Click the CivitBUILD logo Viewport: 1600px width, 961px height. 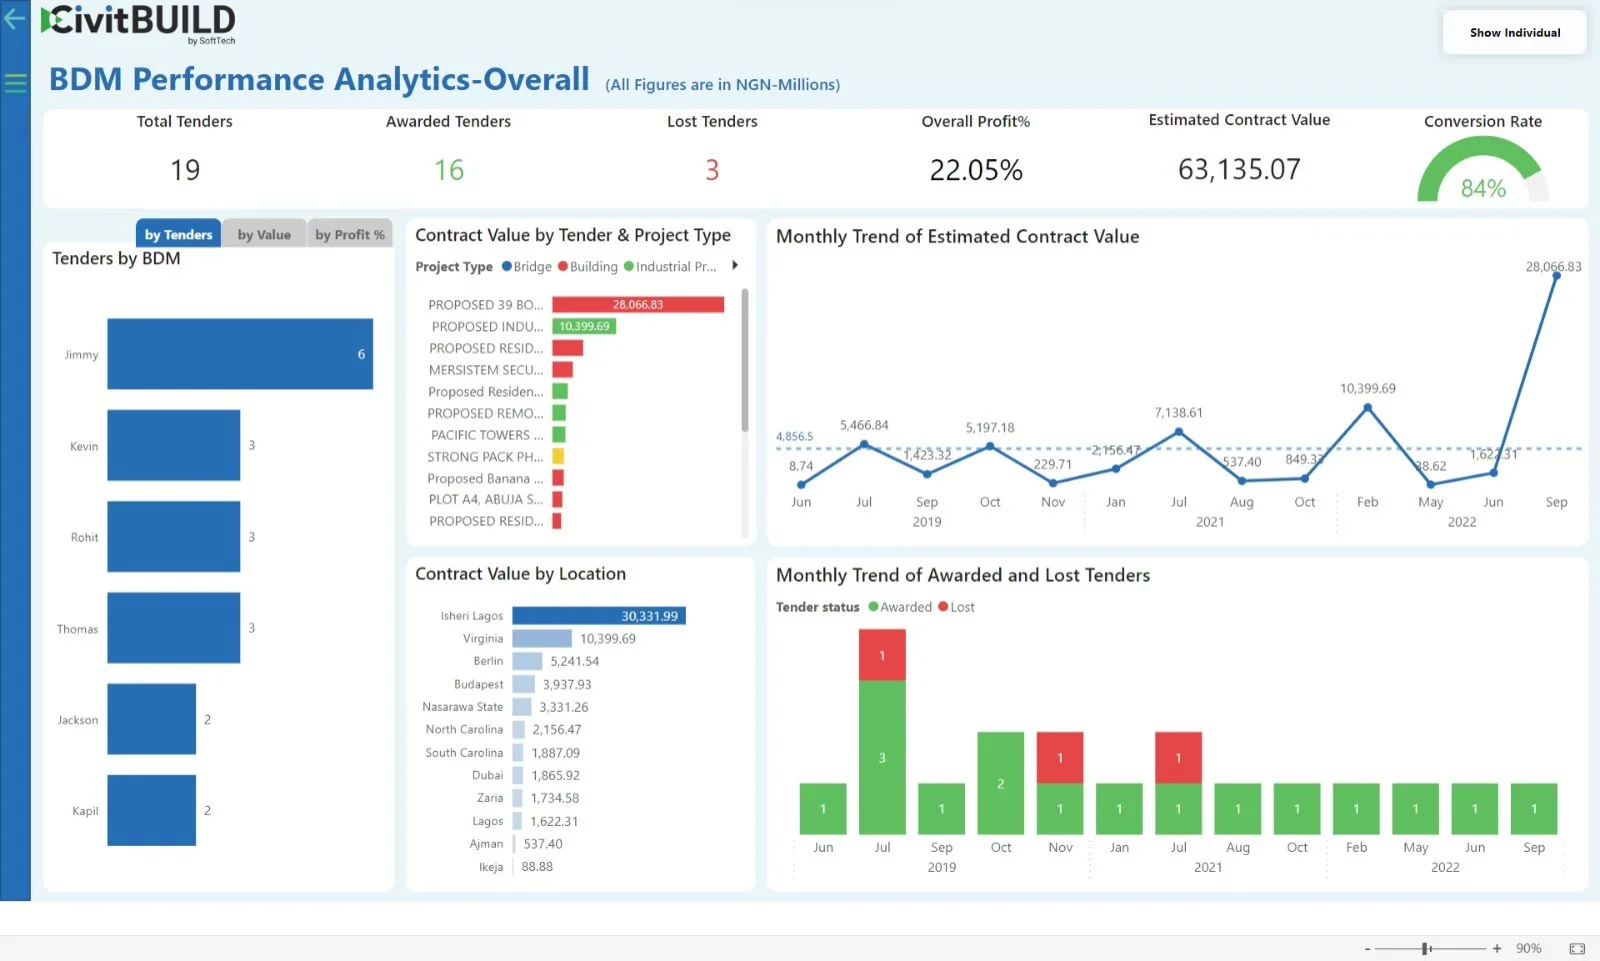coord(139,22)
